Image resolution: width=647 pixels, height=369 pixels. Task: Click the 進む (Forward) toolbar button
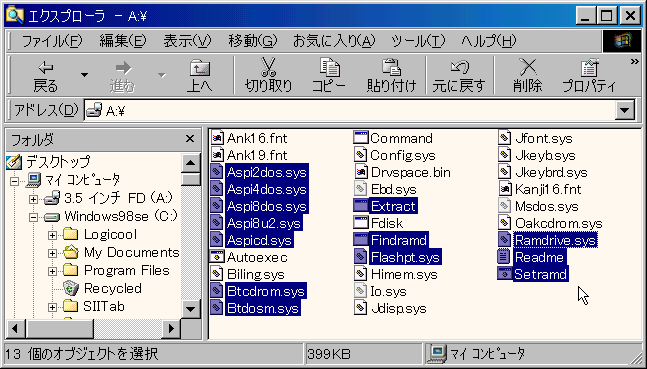(x=123, y=76)
